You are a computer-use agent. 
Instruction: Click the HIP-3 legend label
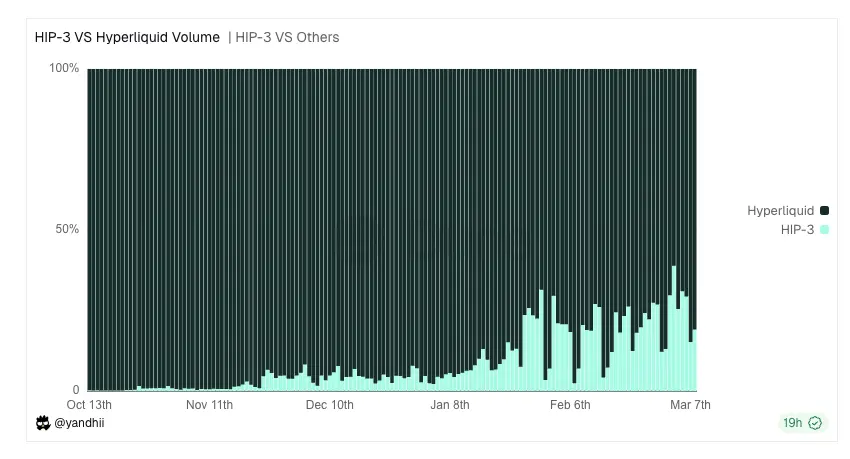click(x=797, y=230)
